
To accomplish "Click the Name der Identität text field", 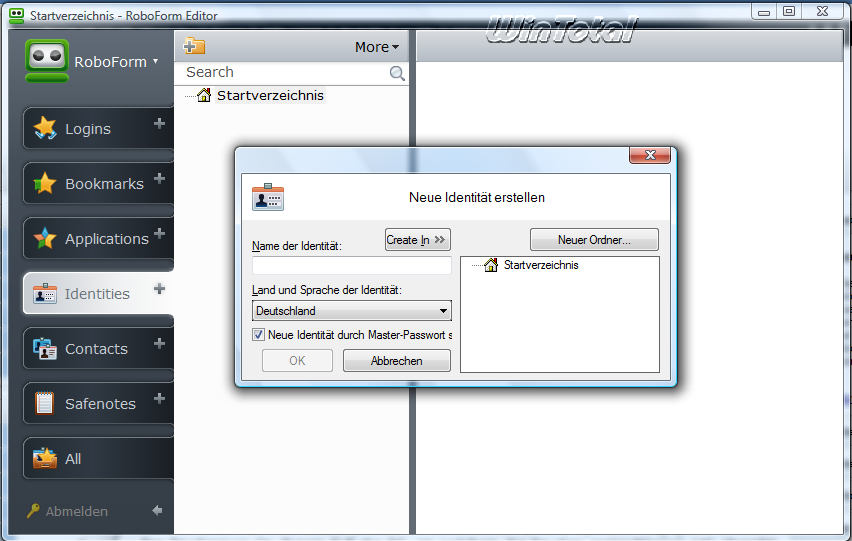I will tap(352, 266).
